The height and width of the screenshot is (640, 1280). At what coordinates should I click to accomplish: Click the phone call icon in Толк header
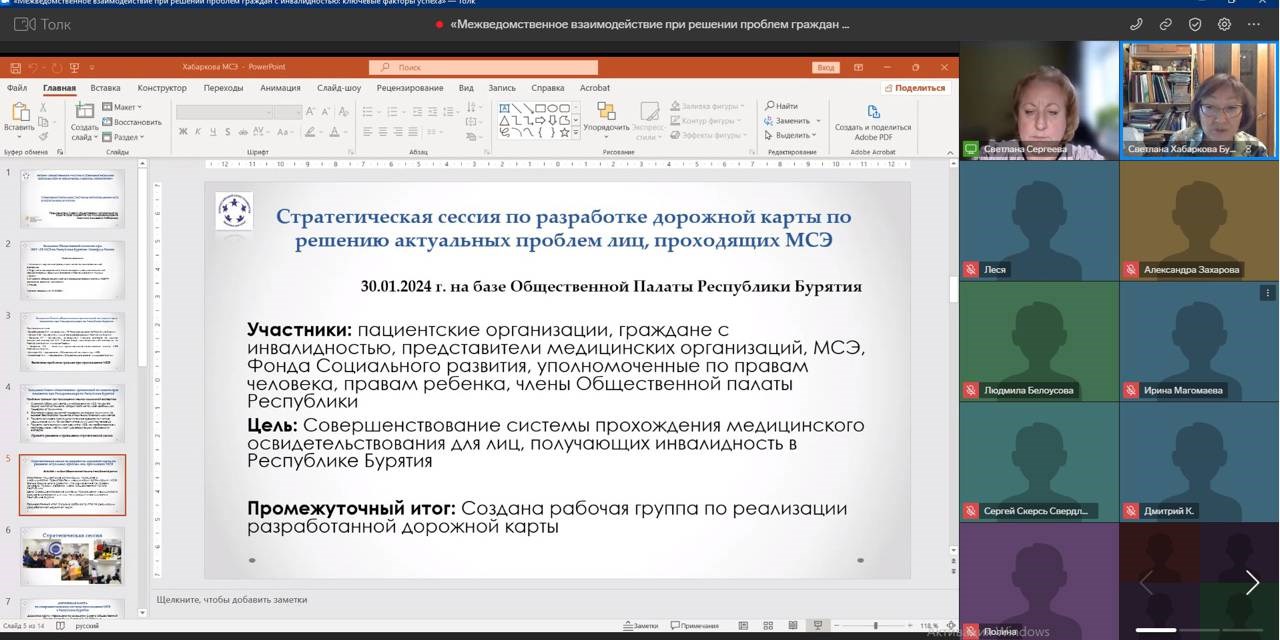1136,24
